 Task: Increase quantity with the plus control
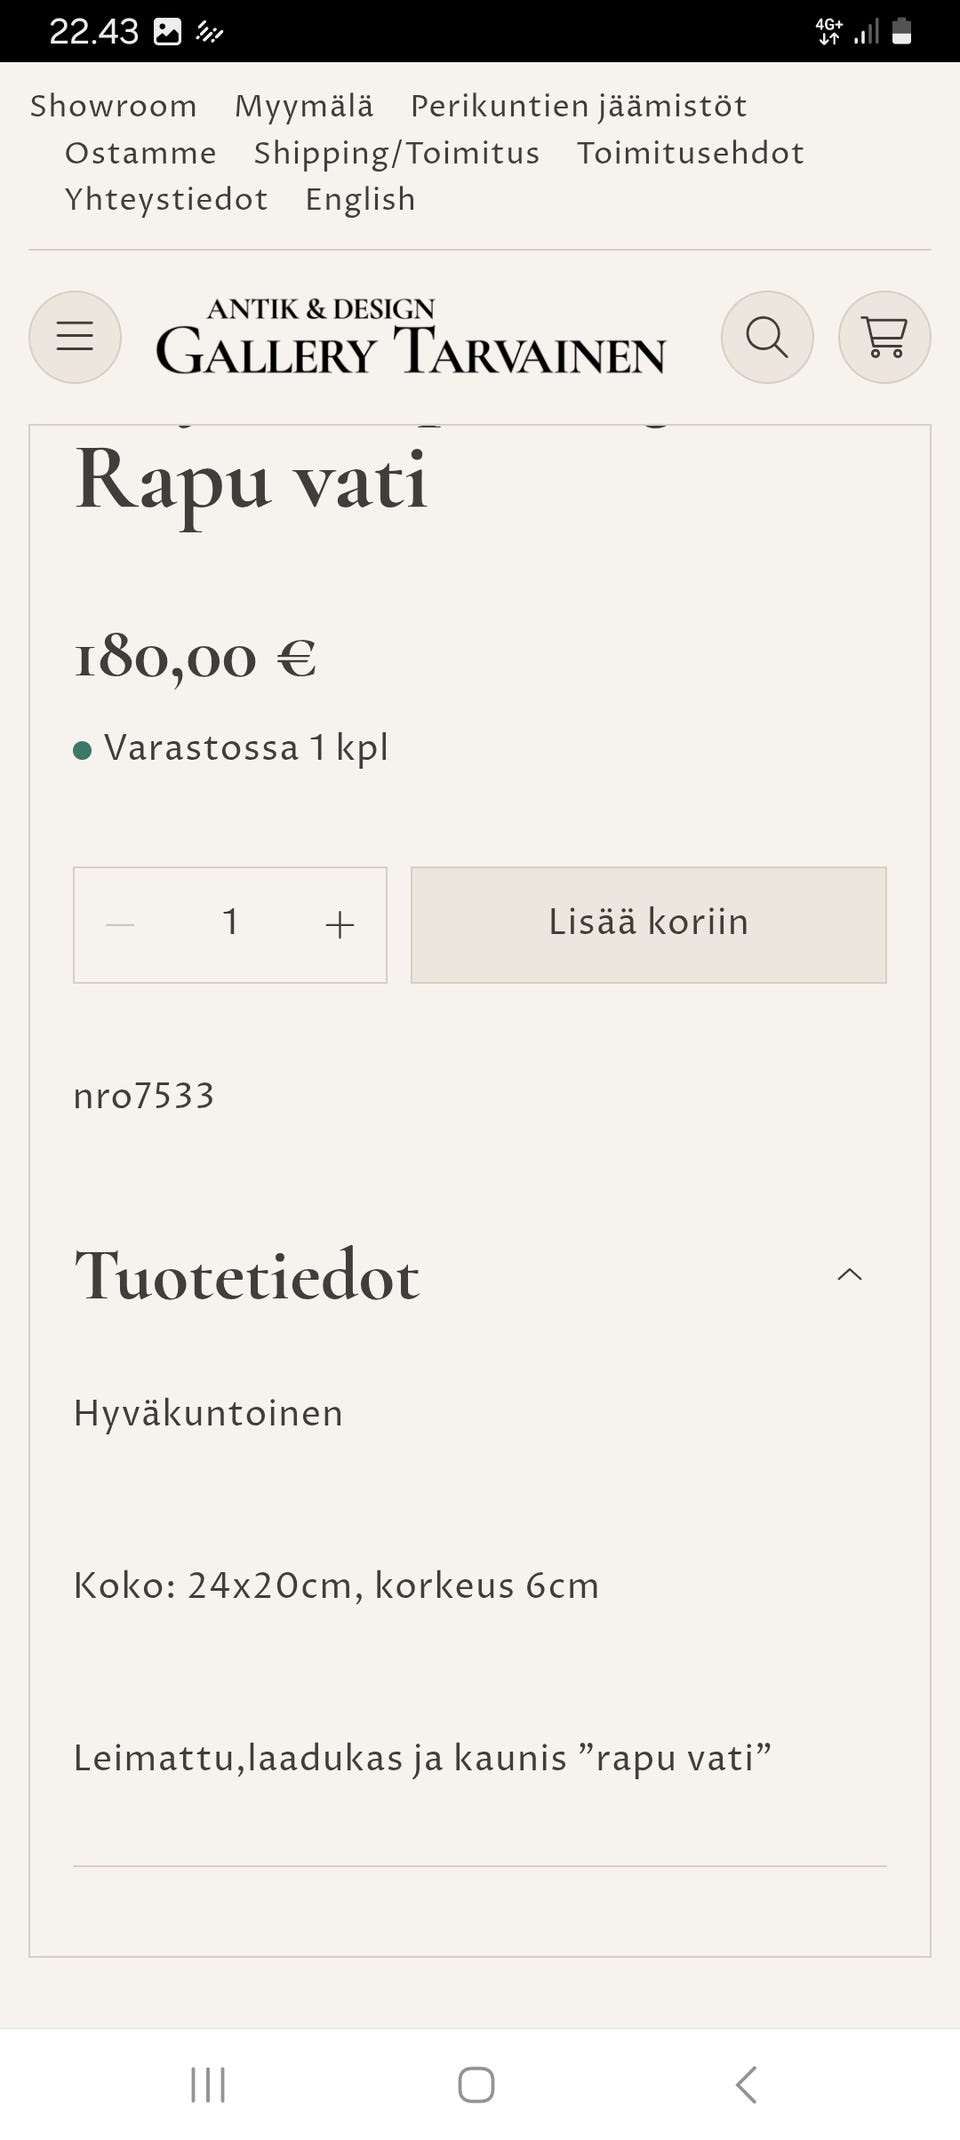[339, 925]
